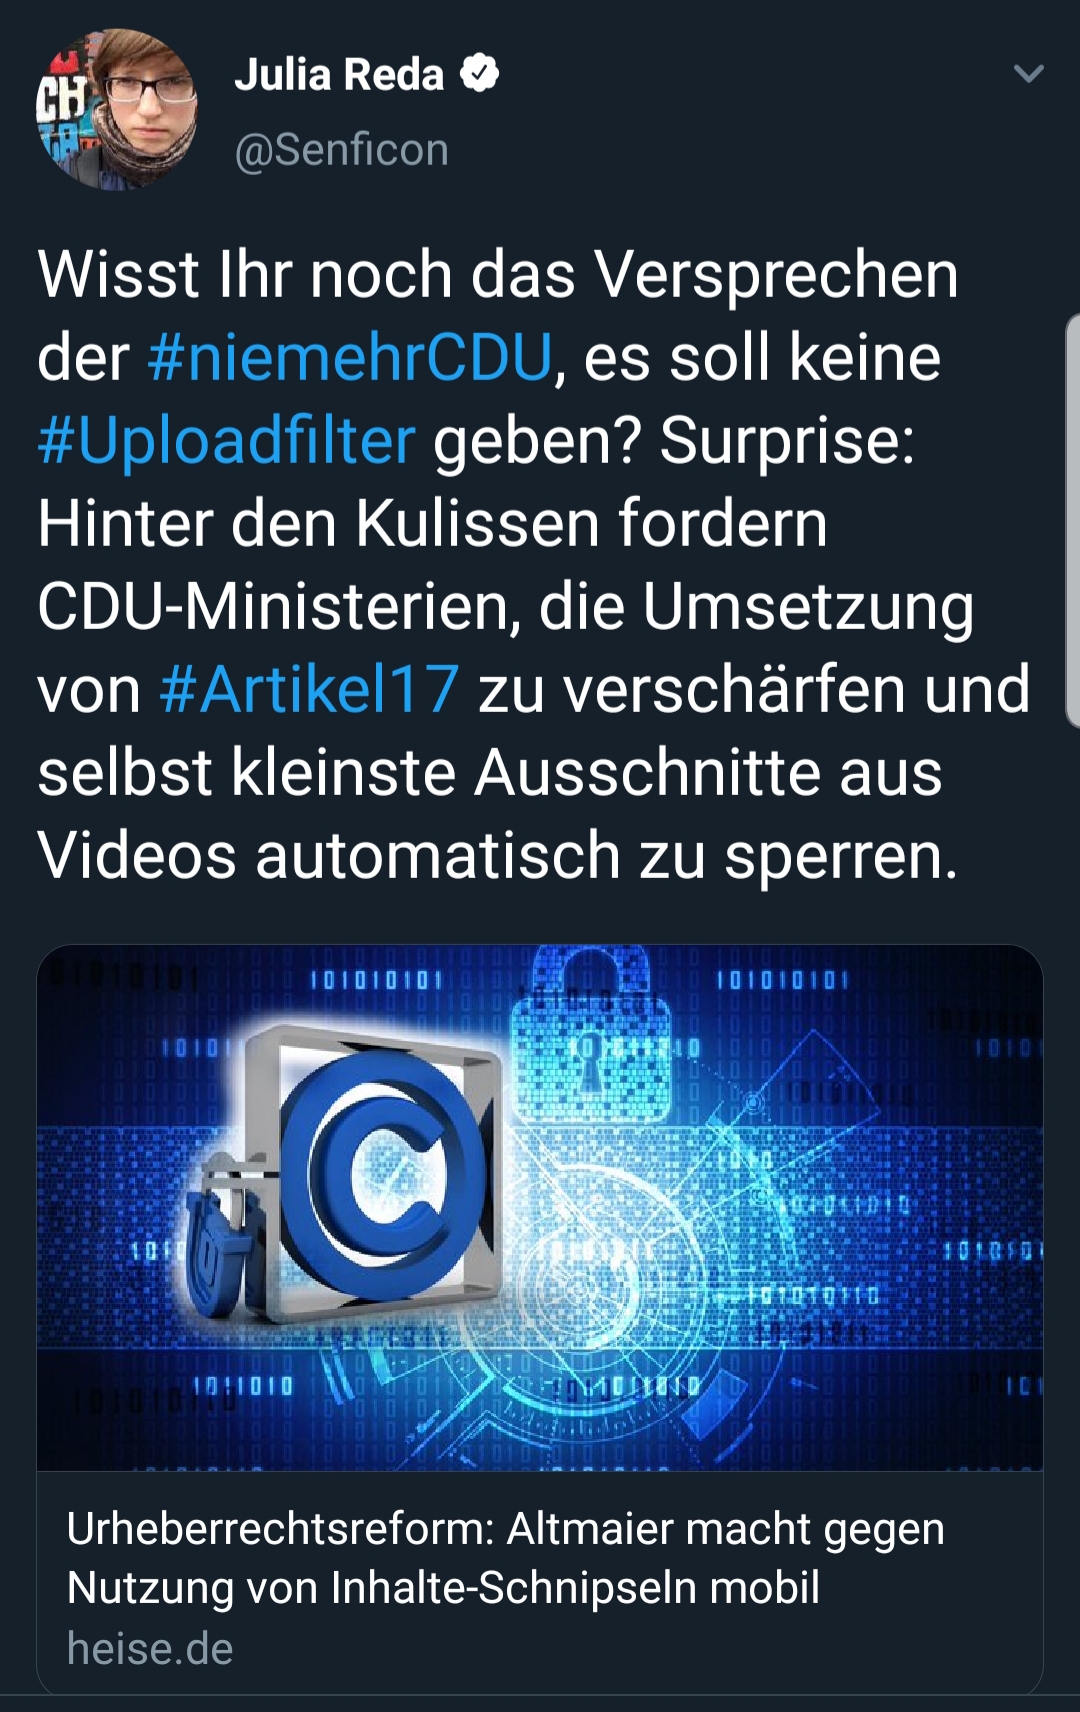Click 'CDU-Ministerien' in the tweet body
The image size is (1080, 1712).
click(x=279, y=606)
